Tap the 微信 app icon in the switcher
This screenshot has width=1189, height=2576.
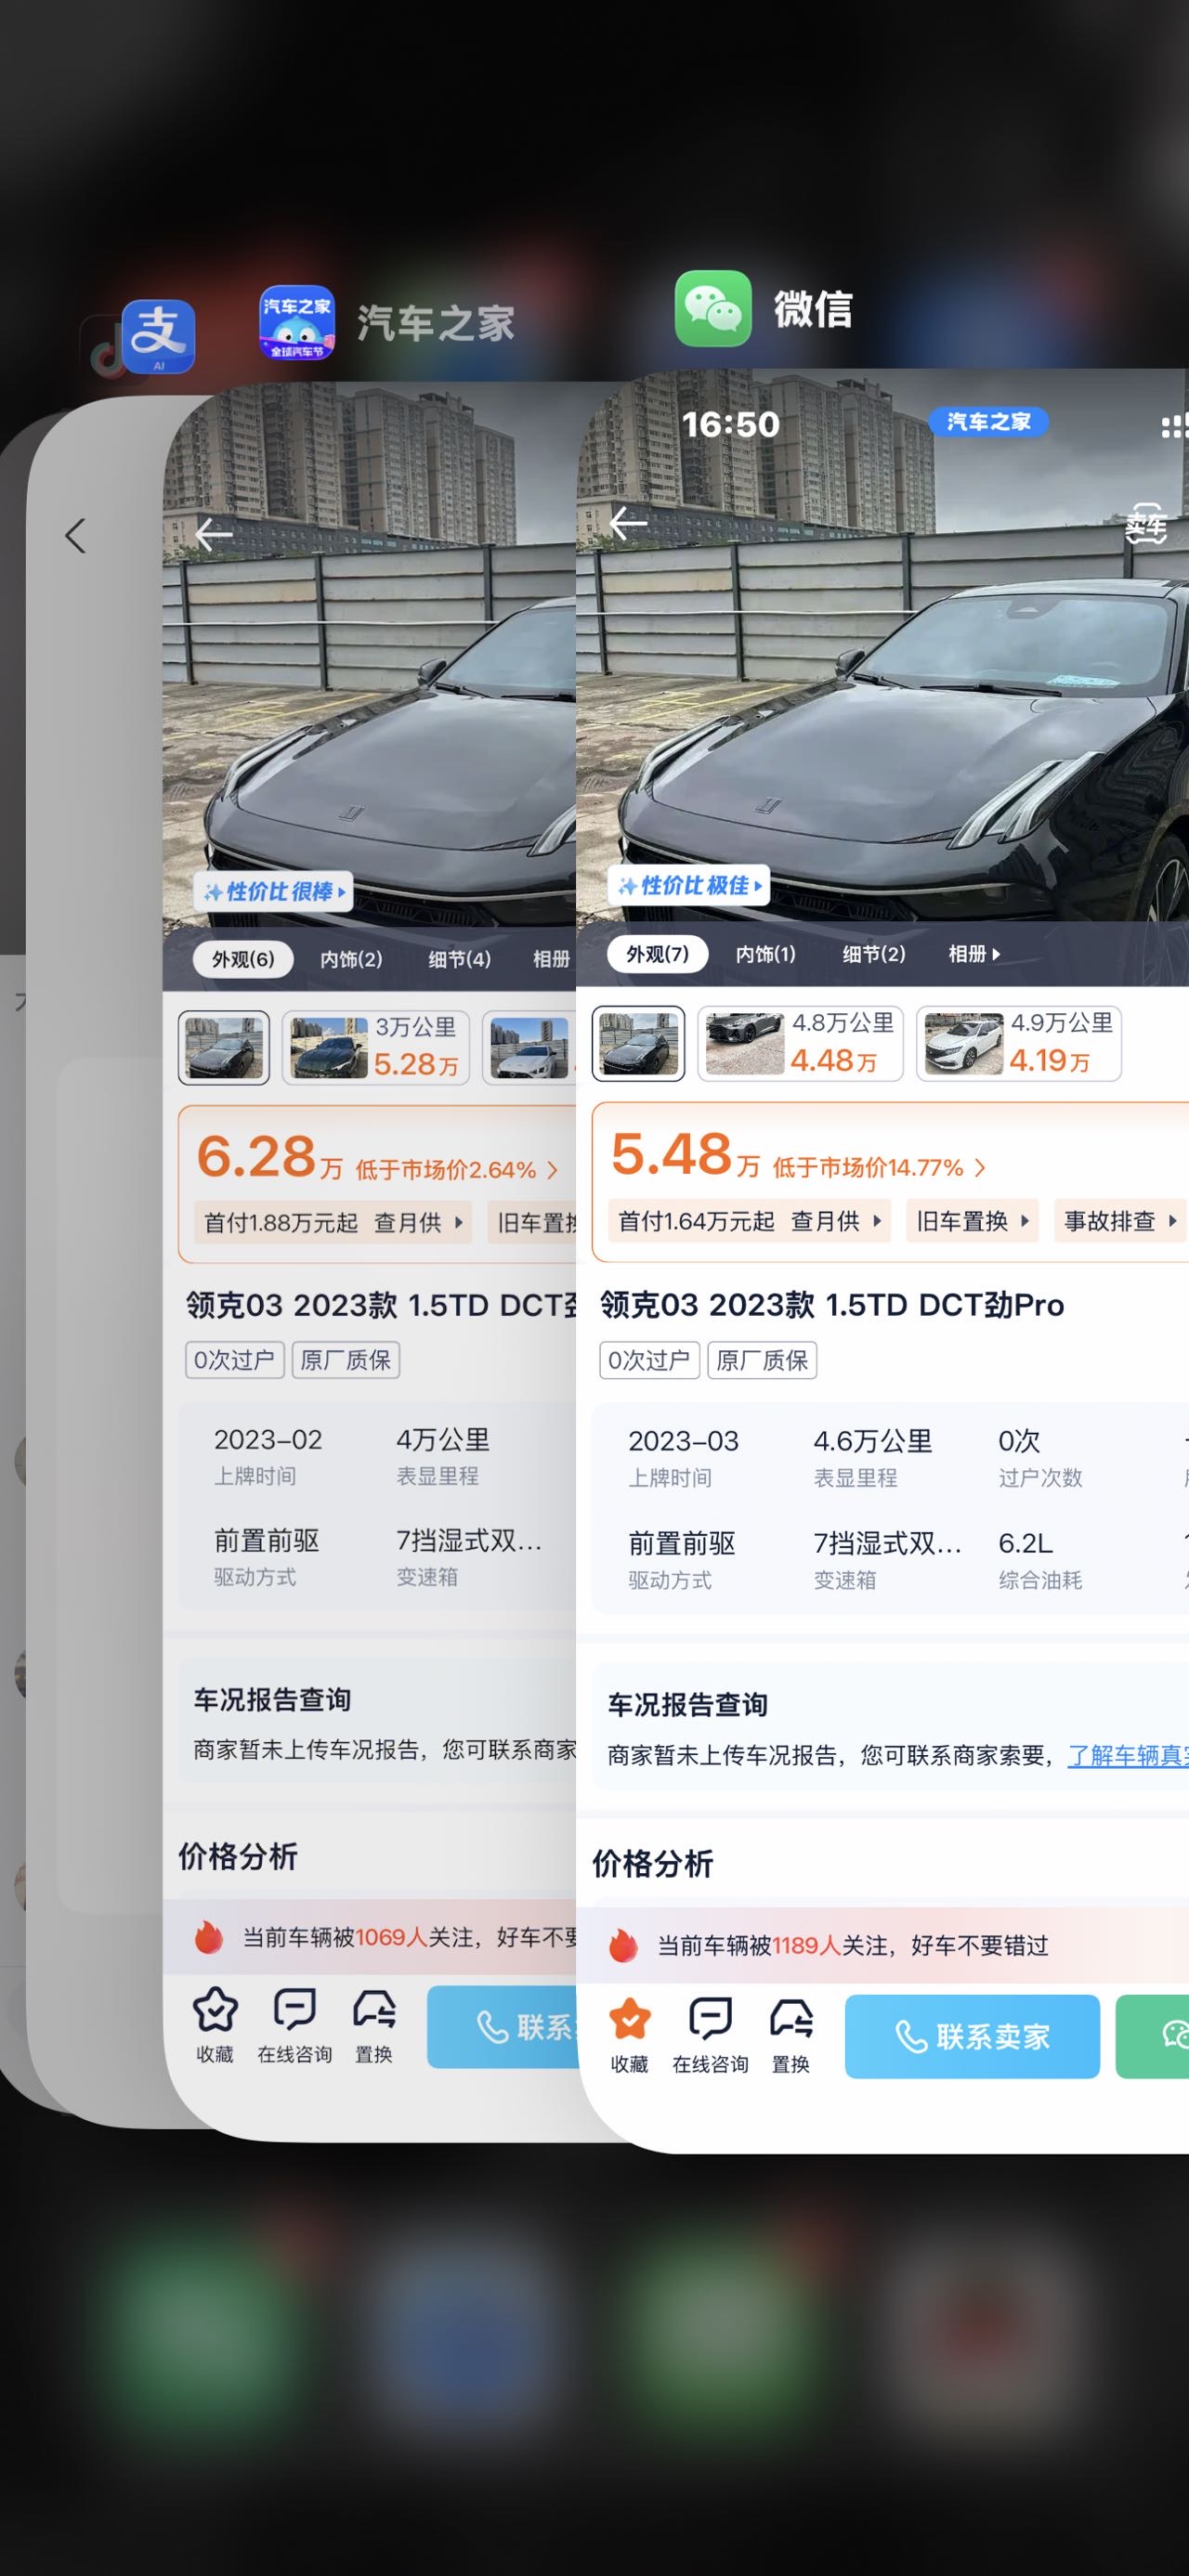713,308
